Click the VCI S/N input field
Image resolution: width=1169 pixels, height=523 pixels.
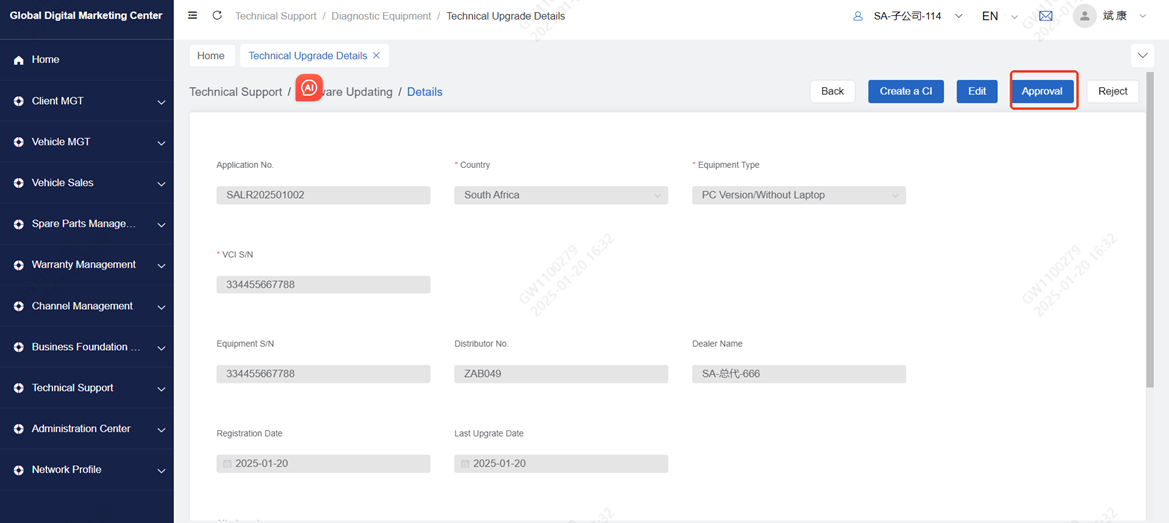coord(323,285)
